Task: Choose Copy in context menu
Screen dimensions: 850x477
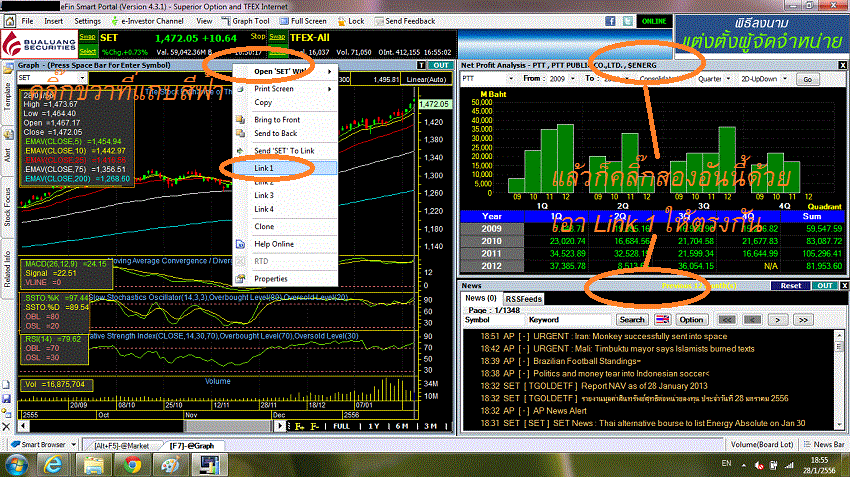Action: coord(285,102)
